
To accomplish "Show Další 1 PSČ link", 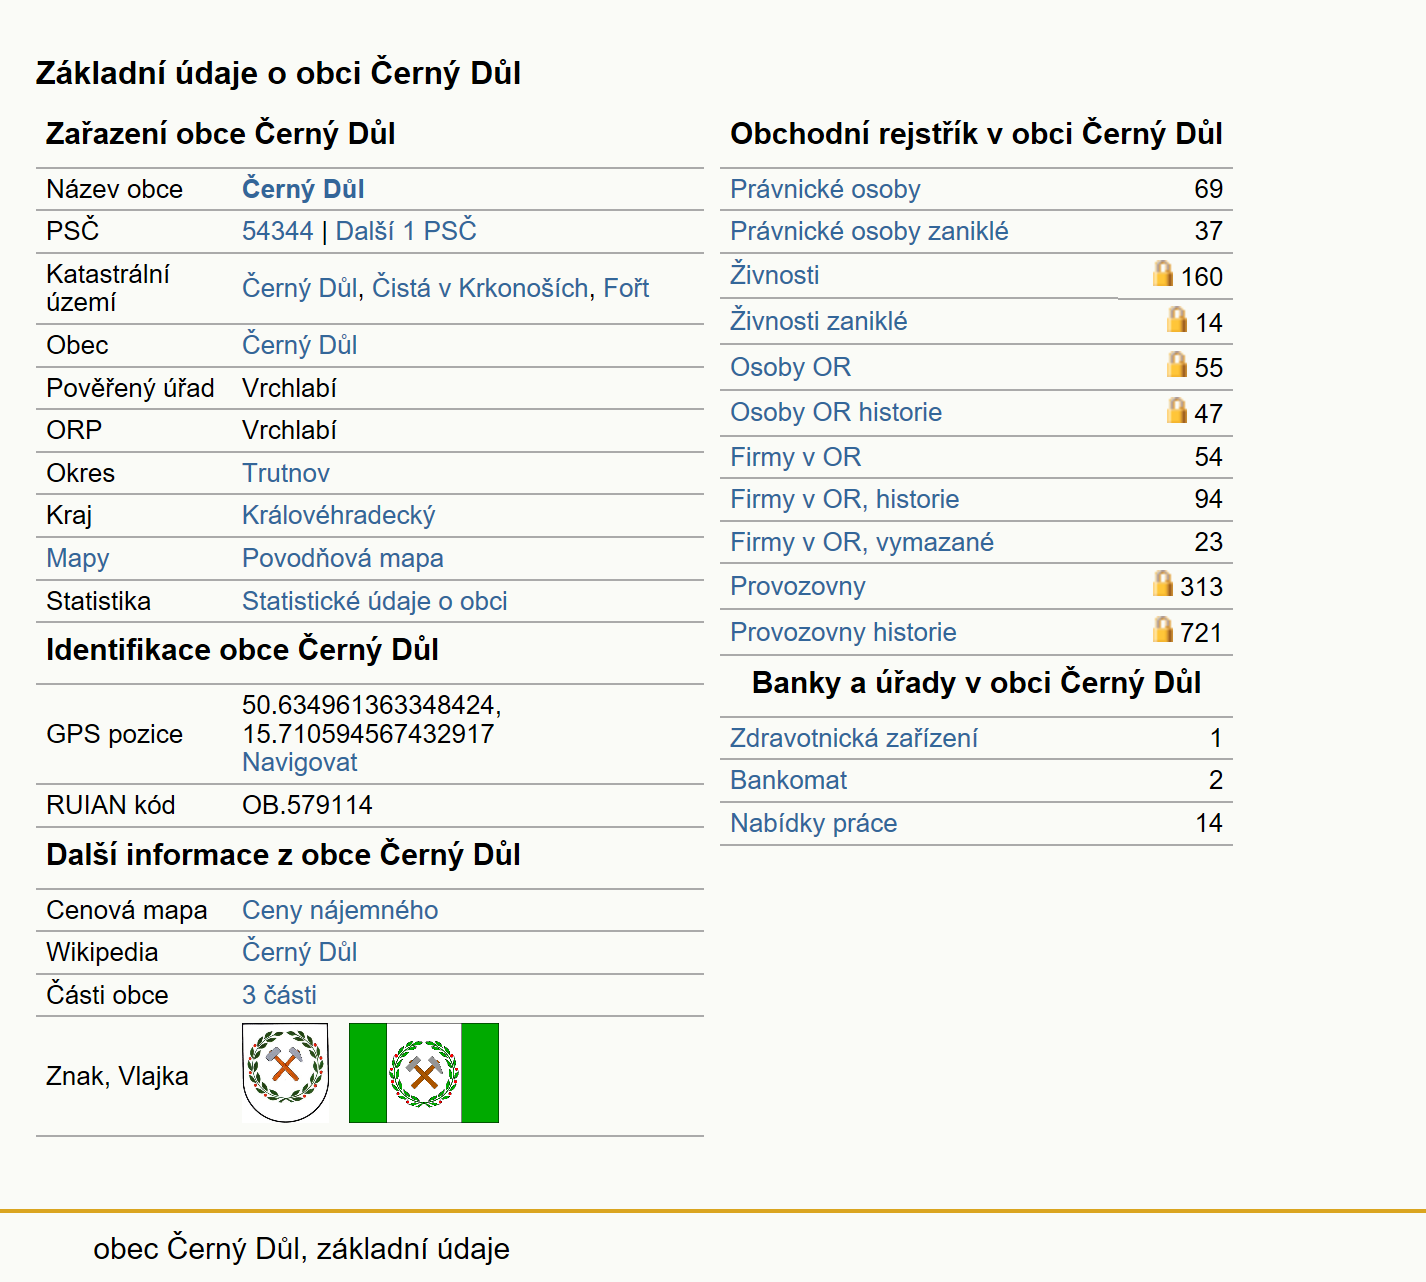I will click(406, 231).
